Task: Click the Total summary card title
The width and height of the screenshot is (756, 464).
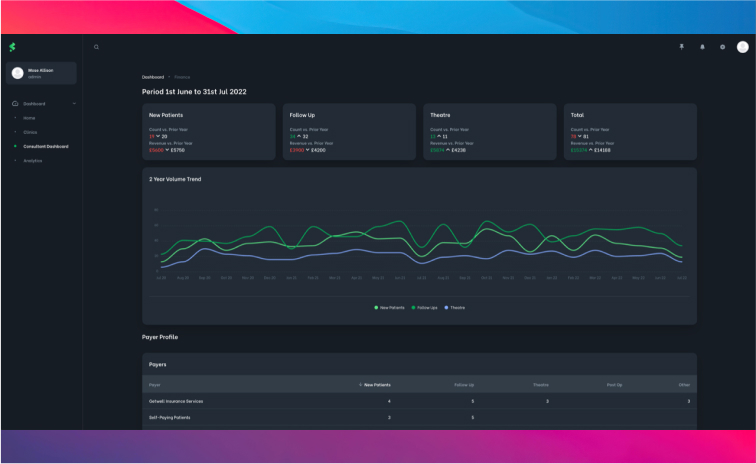Action: click(577, 115)
